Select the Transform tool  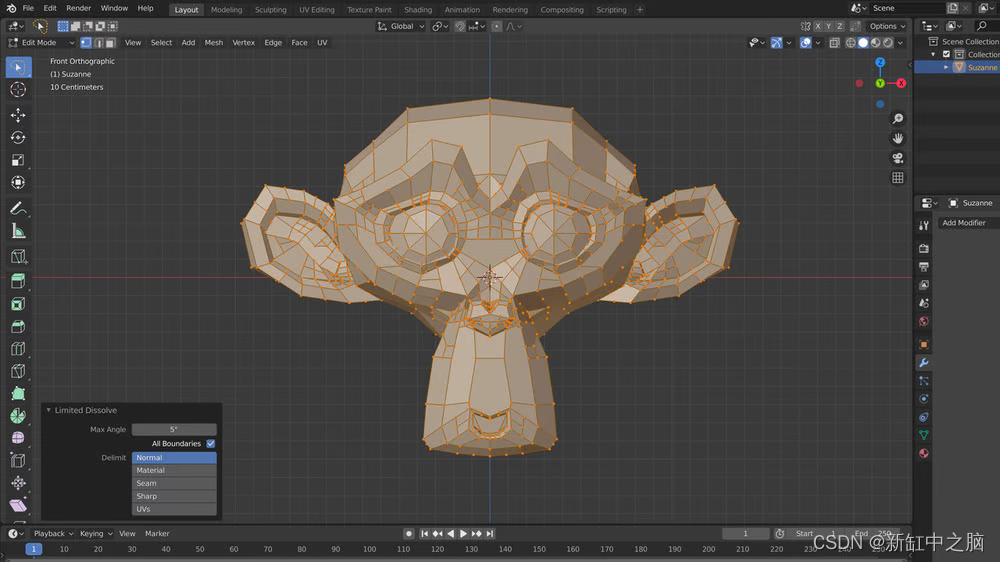click(18, 182)
